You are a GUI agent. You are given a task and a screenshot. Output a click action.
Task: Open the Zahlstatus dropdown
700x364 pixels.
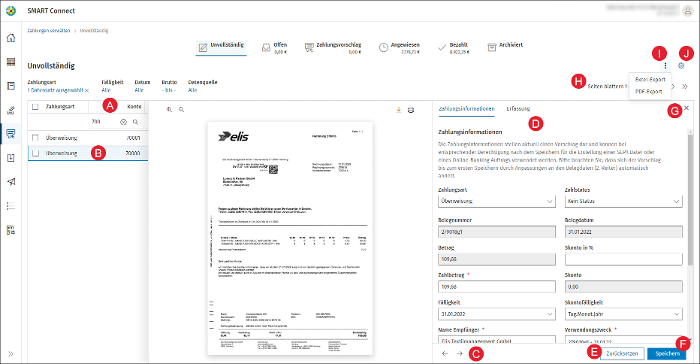point(624,201)
